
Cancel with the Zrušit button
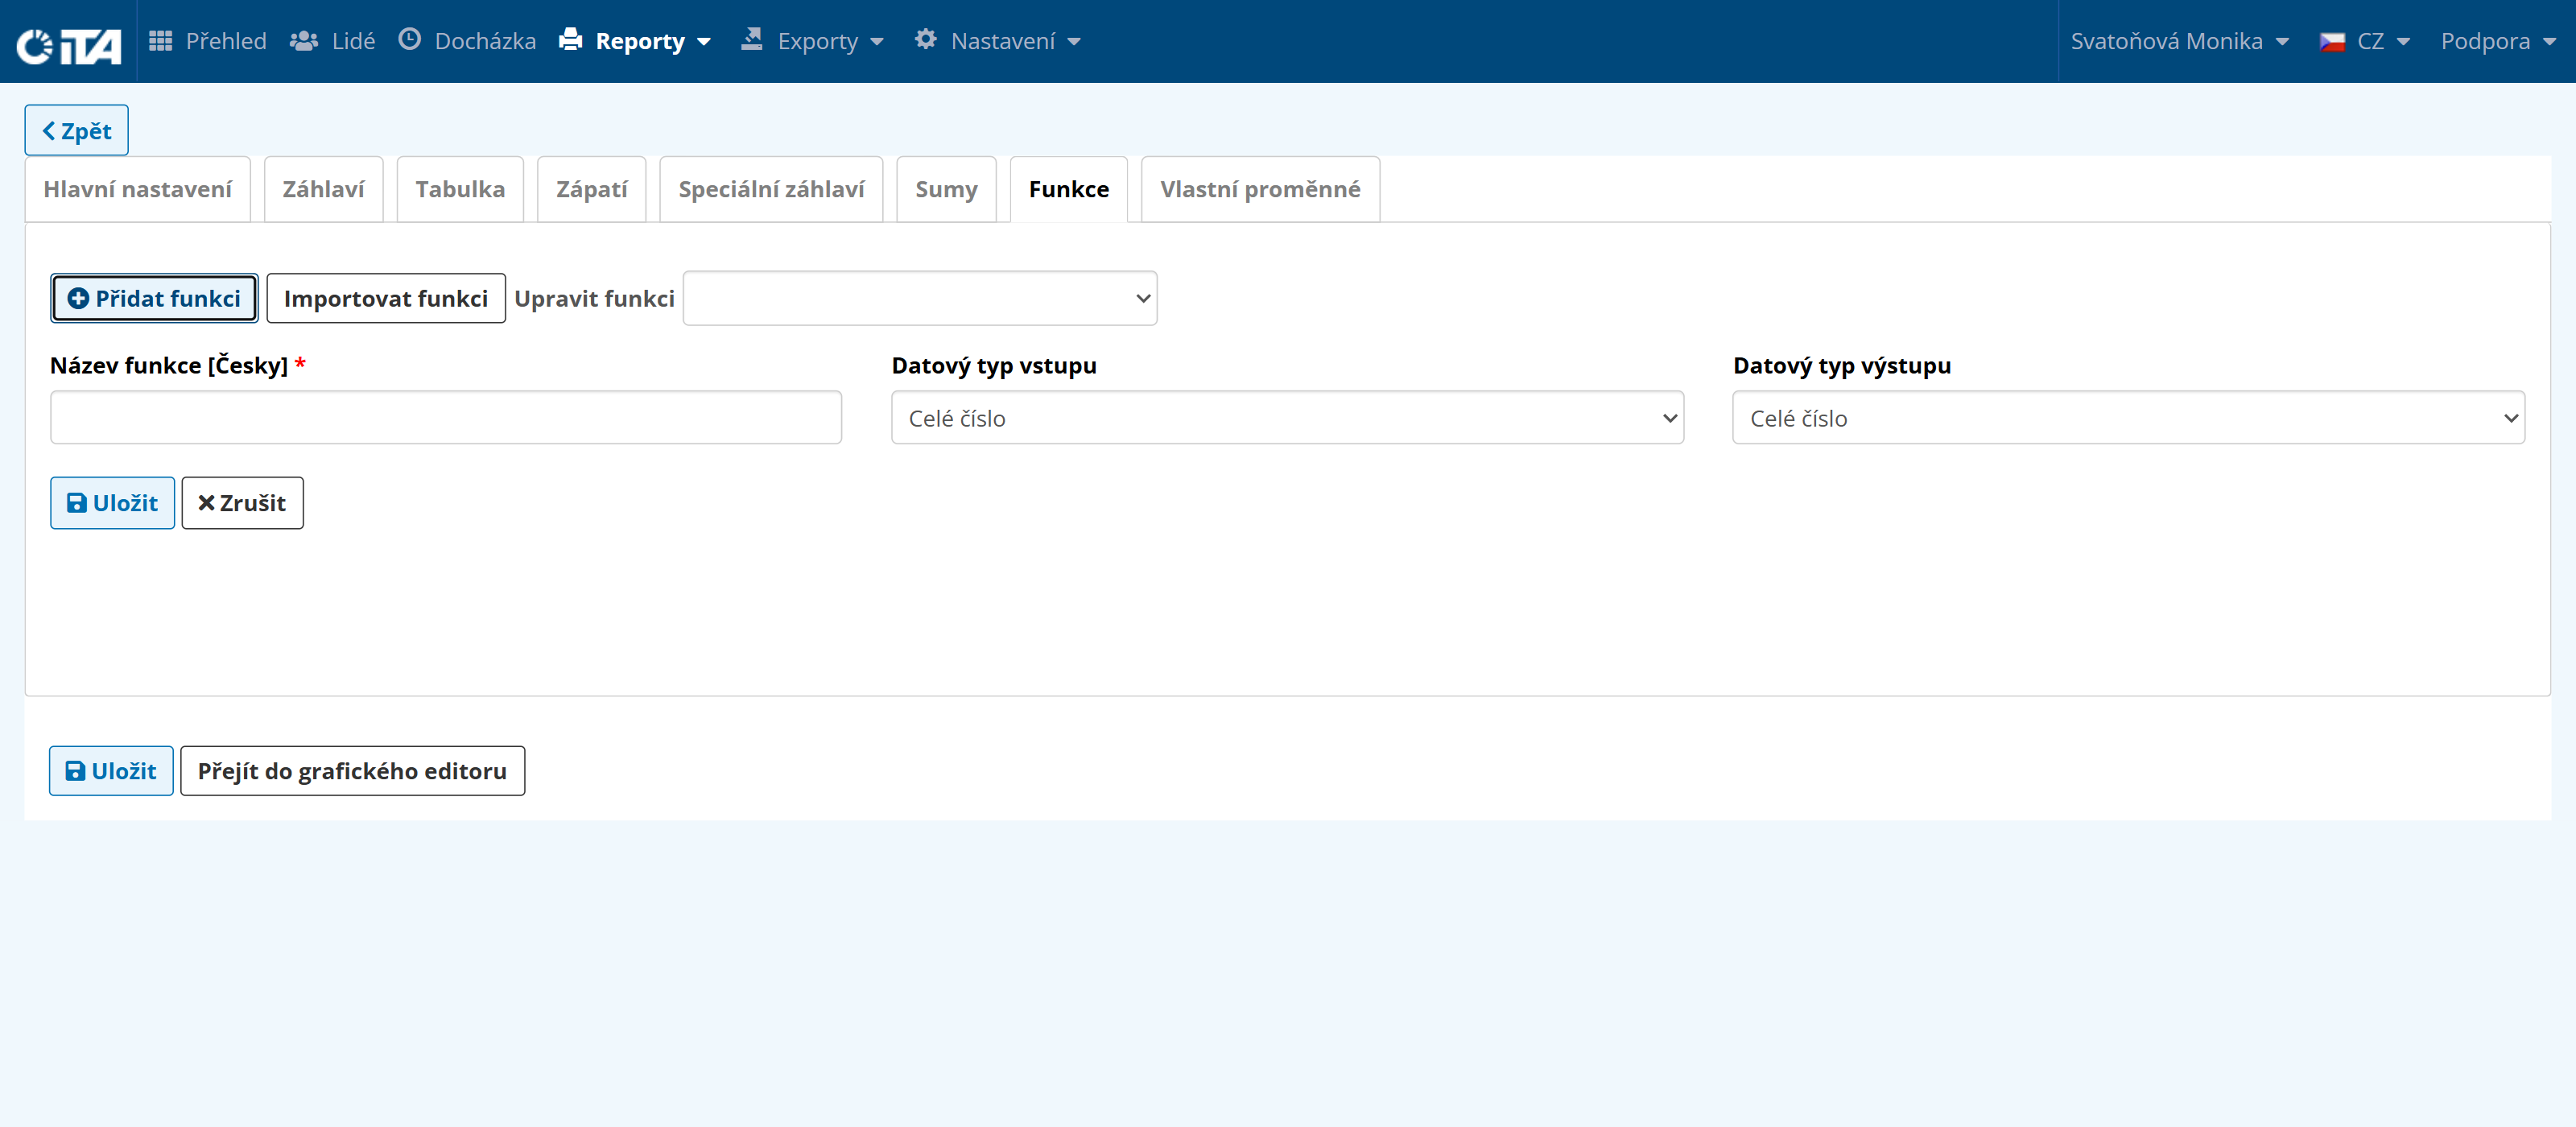(242, 503)
